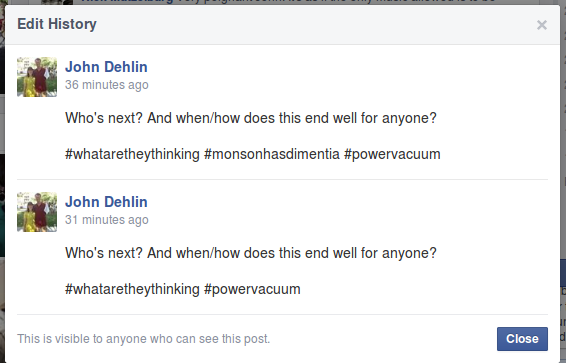Click the divider line between the two edit entries
This screenshot has width=566, height=363.
coord(282,179)
